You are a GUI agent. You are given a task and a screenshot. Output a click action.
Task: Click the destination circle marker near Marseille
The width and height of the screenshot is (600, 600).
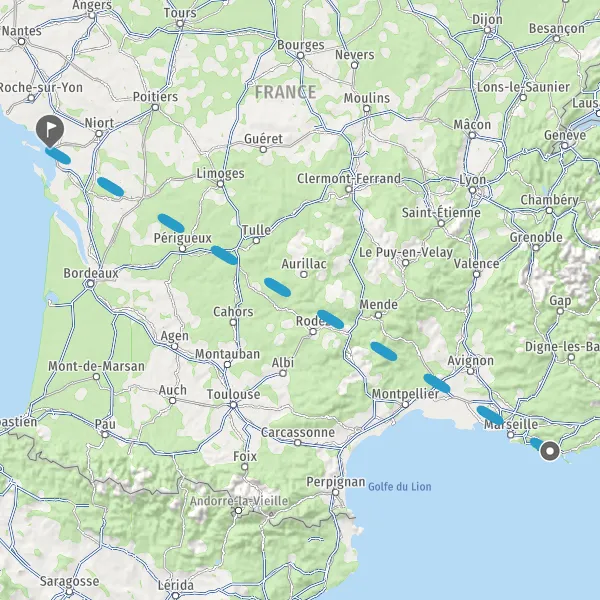(x=550, y=451)
